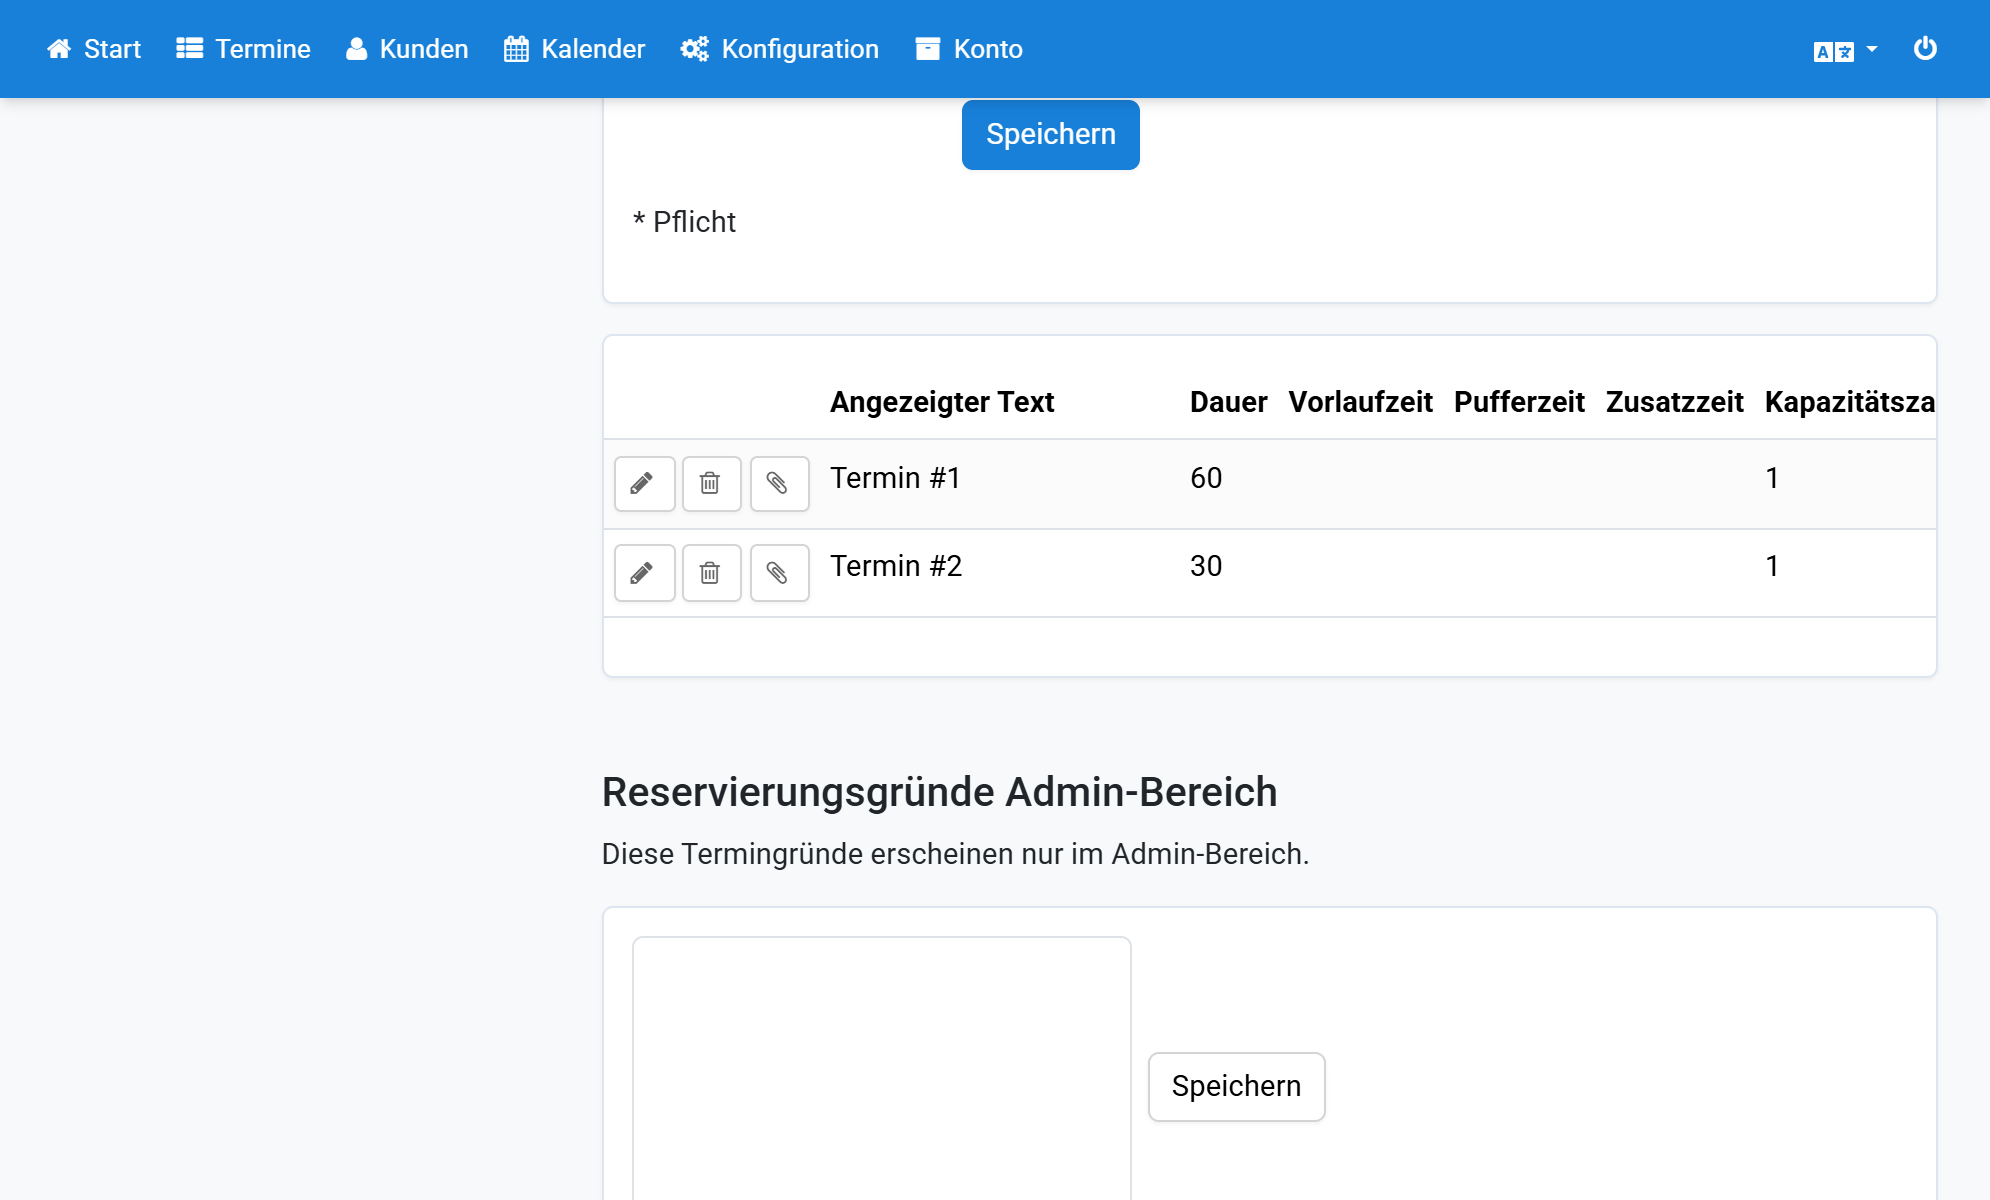The height and width of the screenshot is (1200, 1990).
Task: Click the Vorlaufzeit column header
Action: point(1360,402)
